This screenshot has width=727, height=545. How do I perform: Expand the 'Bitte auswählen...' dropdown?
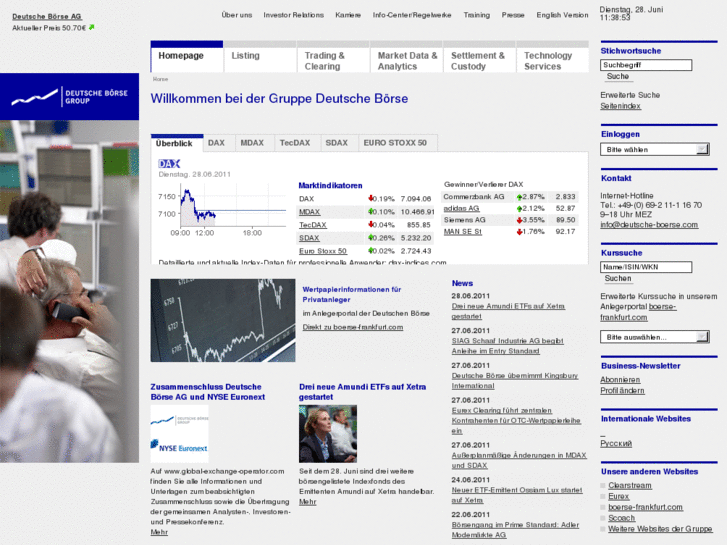click(x=655, y=337)
